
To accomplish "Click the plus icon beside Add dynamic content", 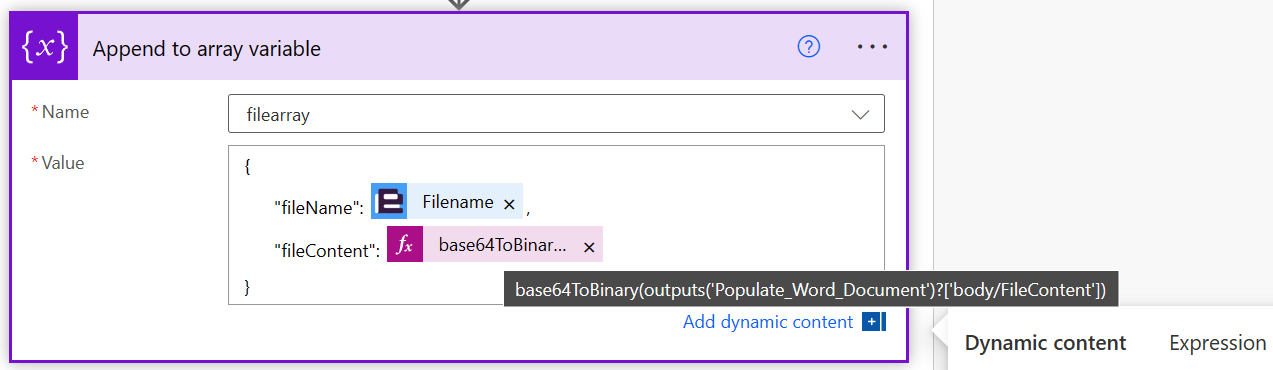I will point(874,322).
